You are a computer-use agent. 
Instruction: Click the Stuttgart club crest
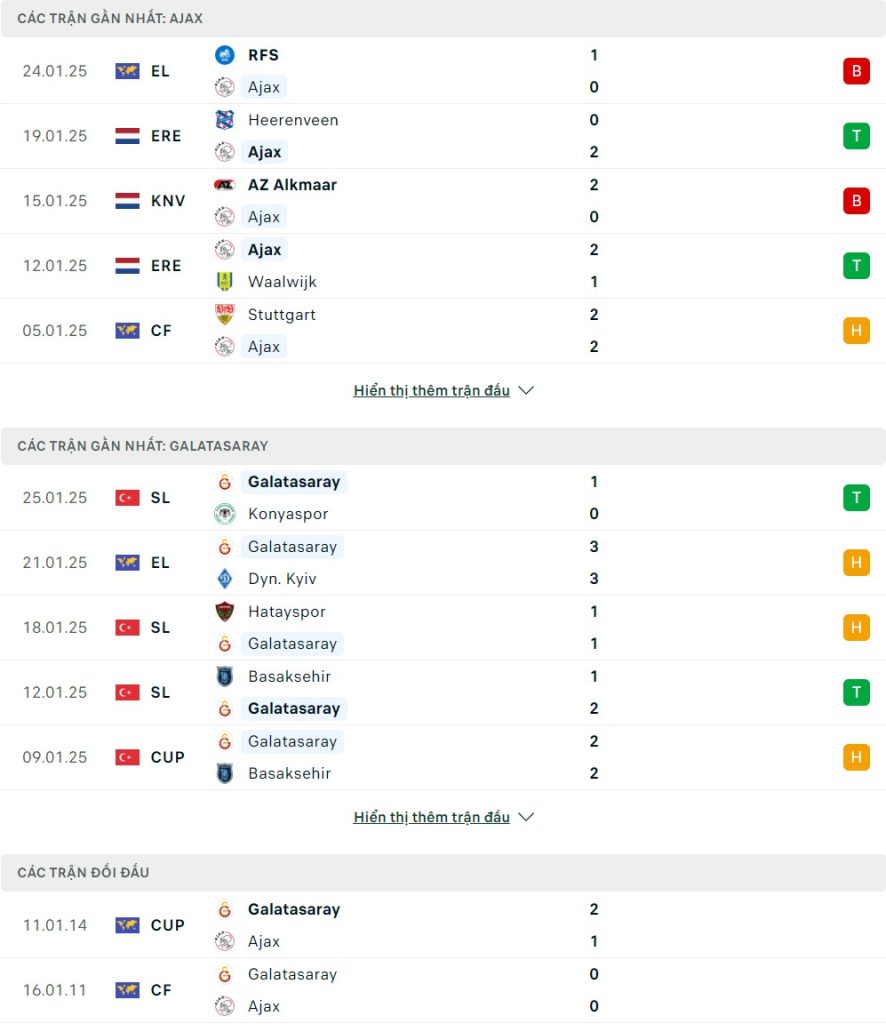tap(225, 314)
